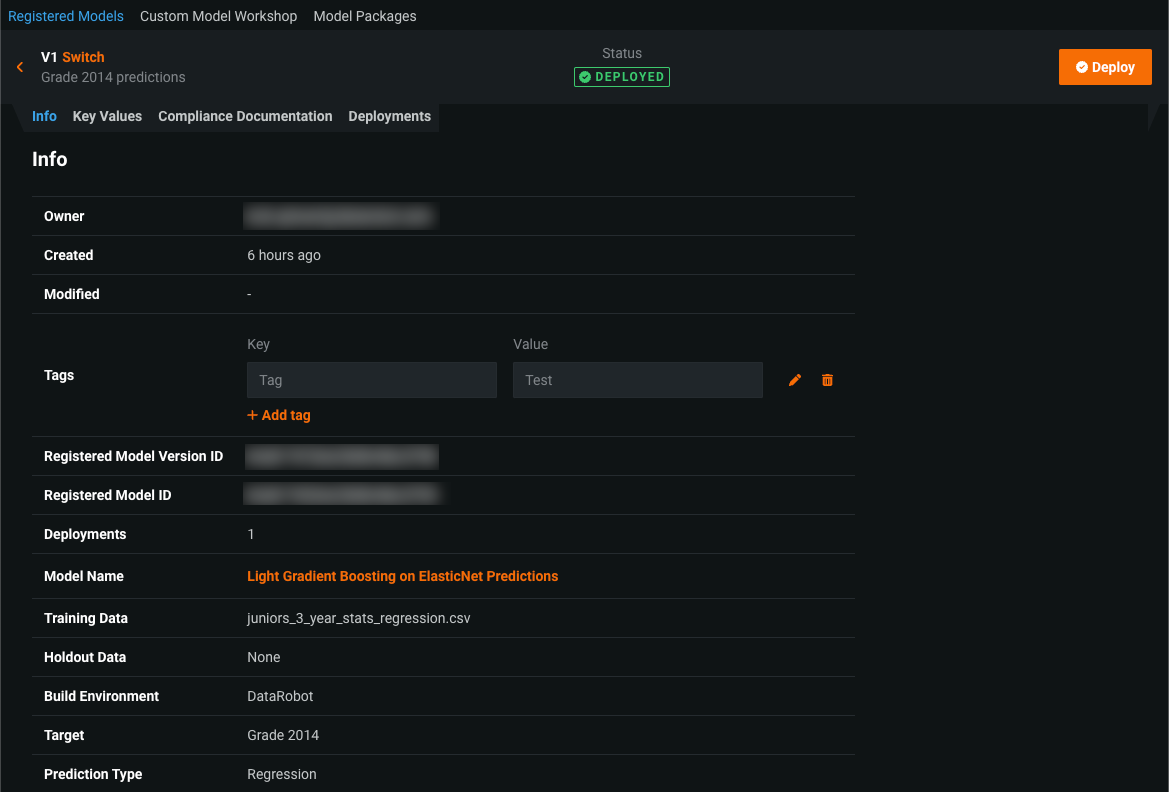This screenshot has width=1169, height=792.
Task: Switch to the Model Packages tab
Action: (x=365, y=16)
